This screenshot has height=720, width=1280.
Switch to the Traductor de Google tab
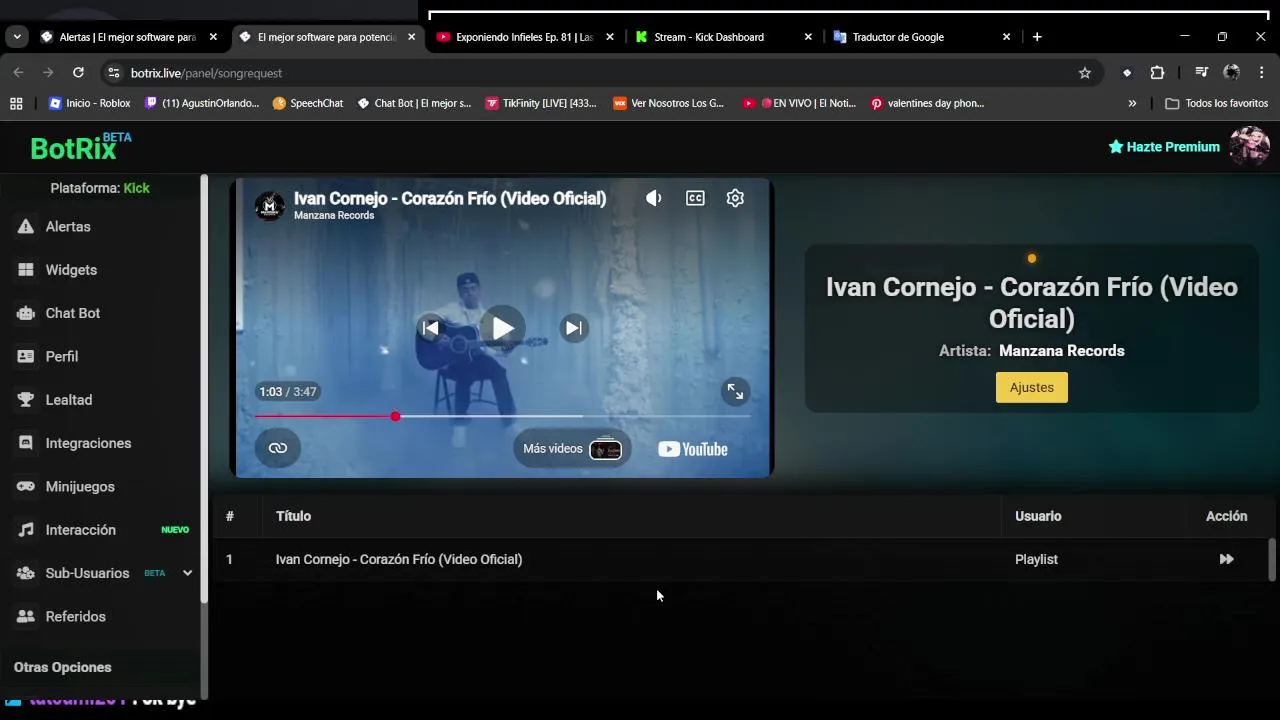[920, 37]
